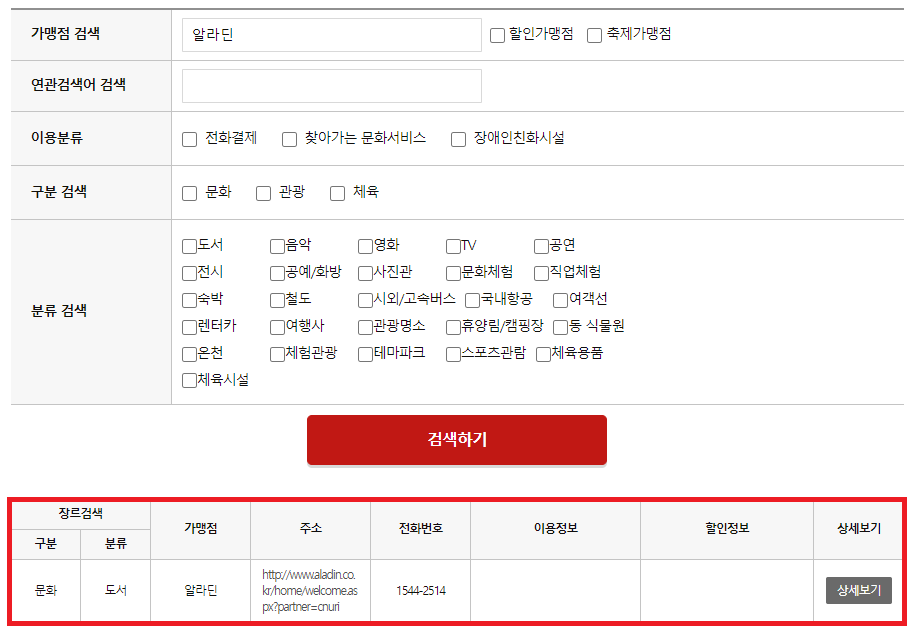
Task: Check the 도서 classification box
Action: tap(187, 245)
